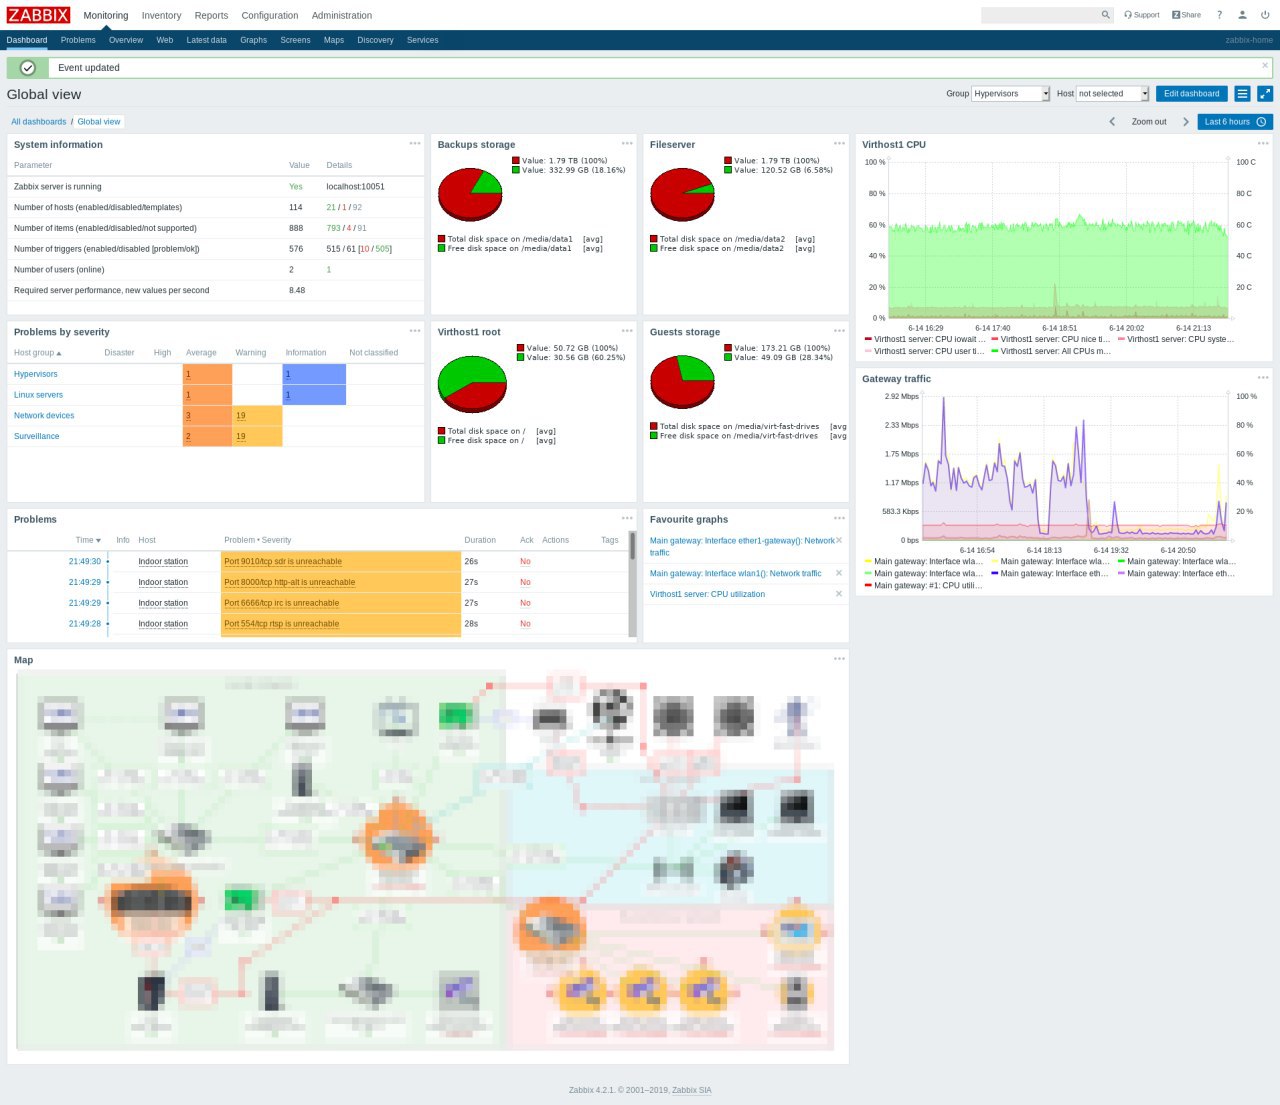
Task: Click the Zabbix logo
Action: click(38, 15)
